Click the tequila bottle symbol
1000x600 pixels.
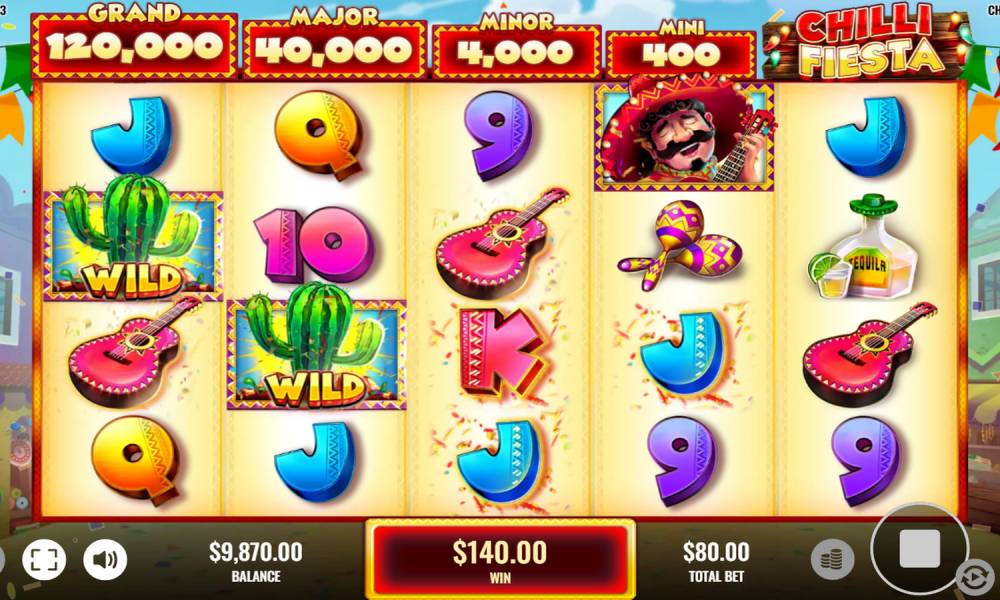[863, 247]
